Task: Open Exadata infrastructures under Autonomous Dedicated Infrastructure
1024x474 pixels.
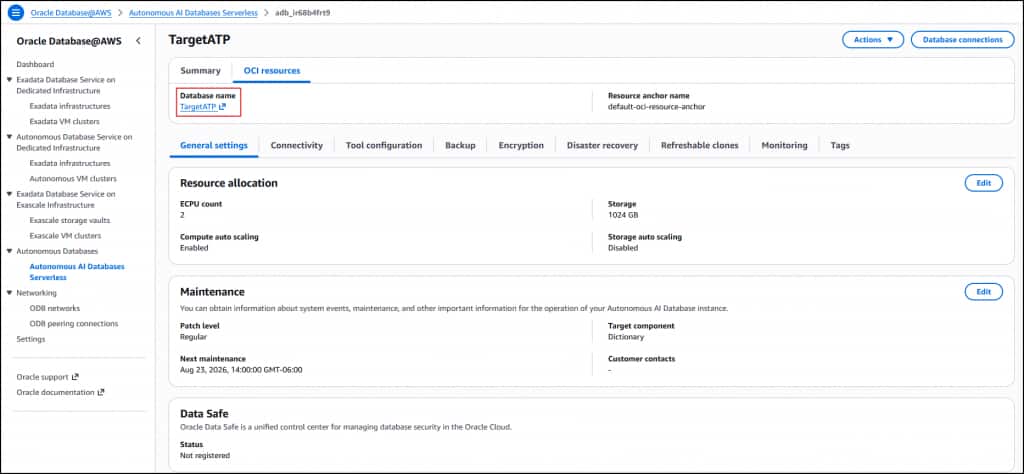Action: [70, 163]
